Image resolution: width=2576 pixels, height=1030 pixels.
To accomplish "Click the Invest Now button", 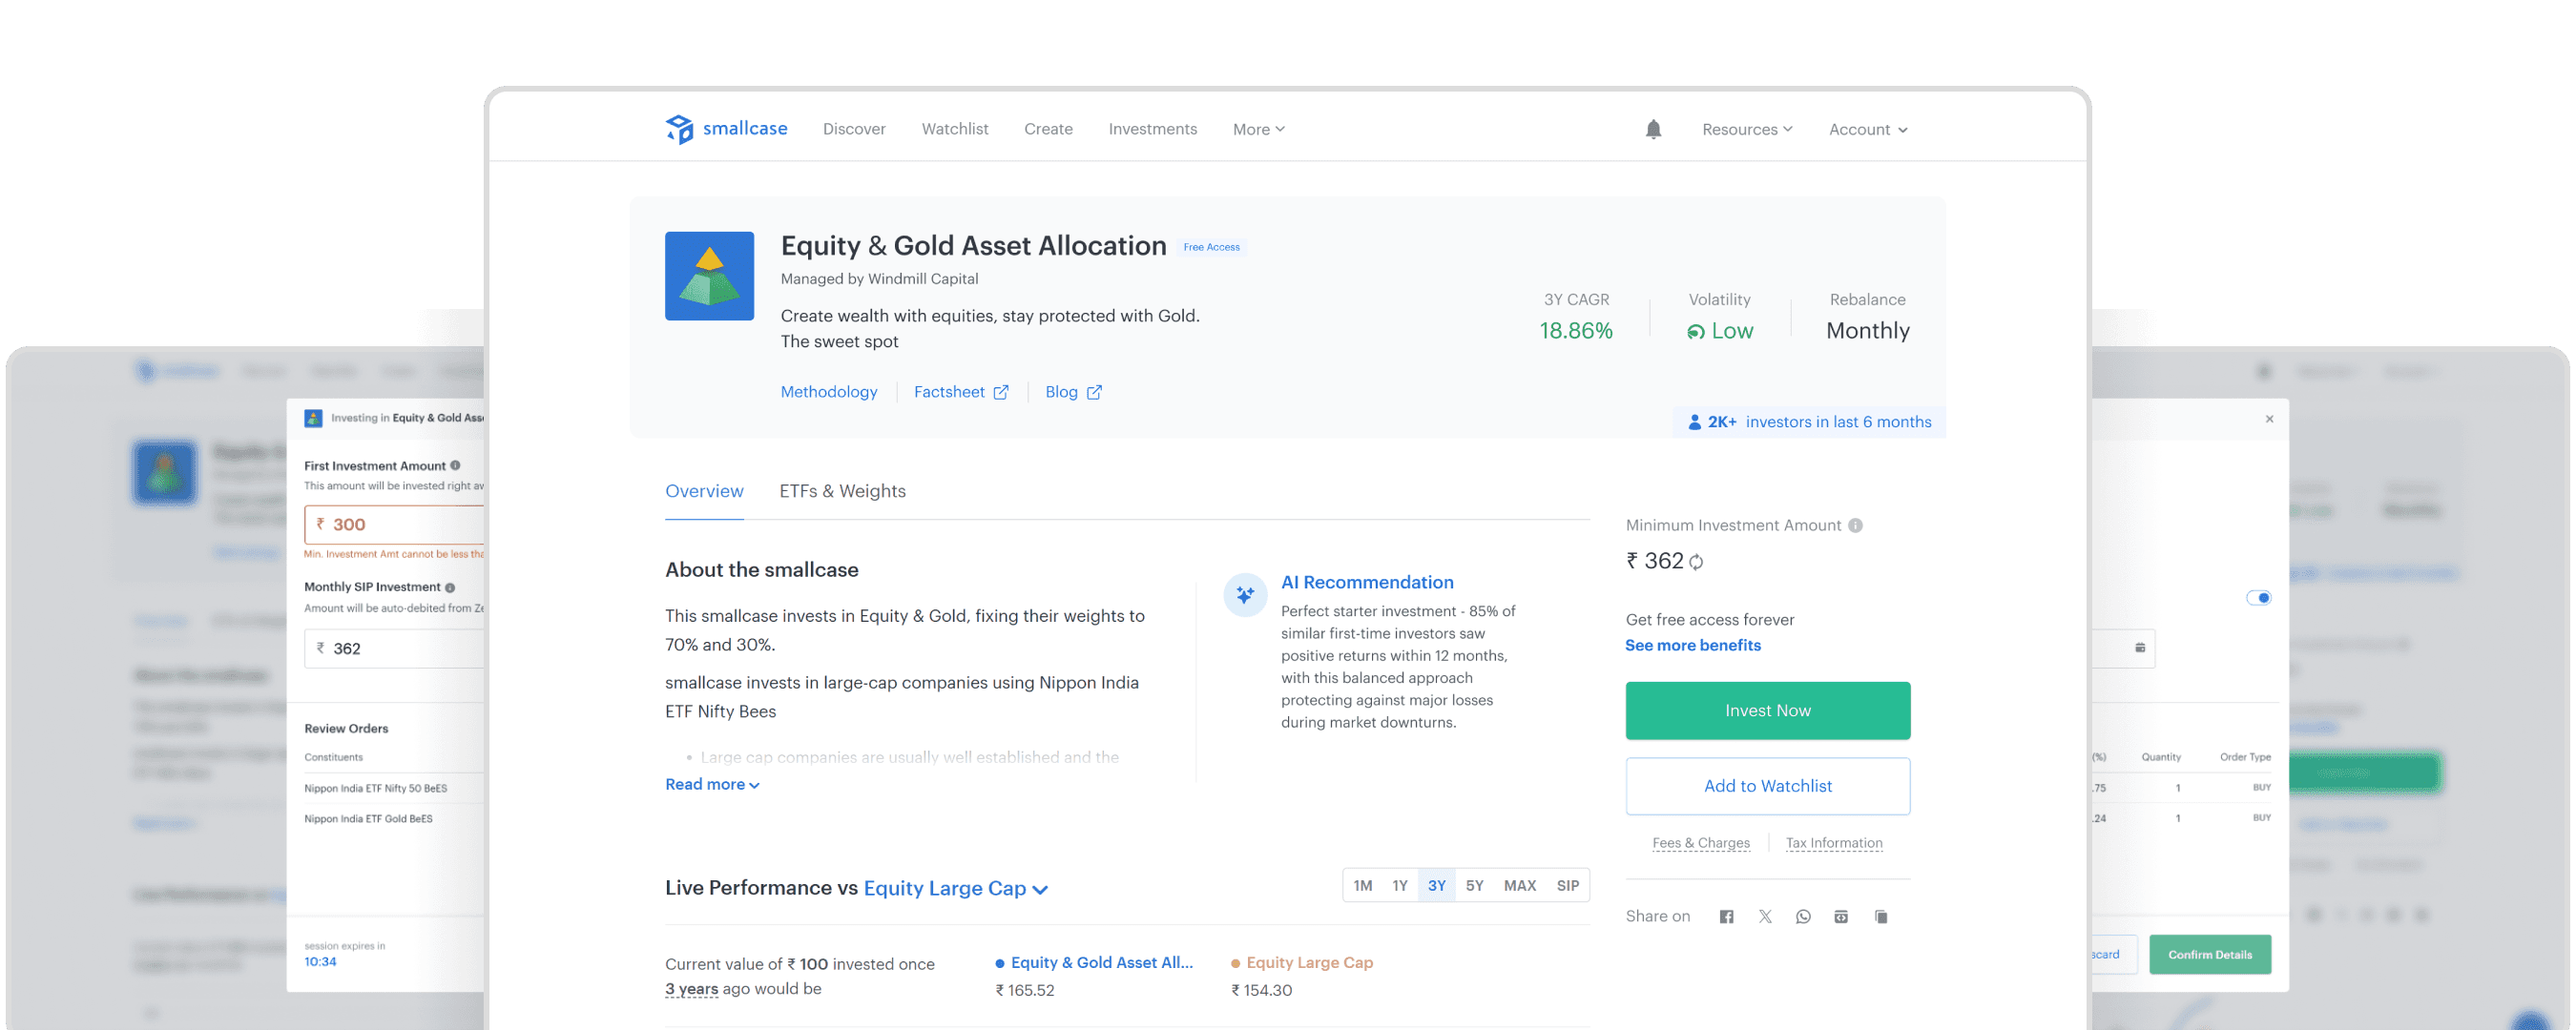I will tap(1767, 710).
